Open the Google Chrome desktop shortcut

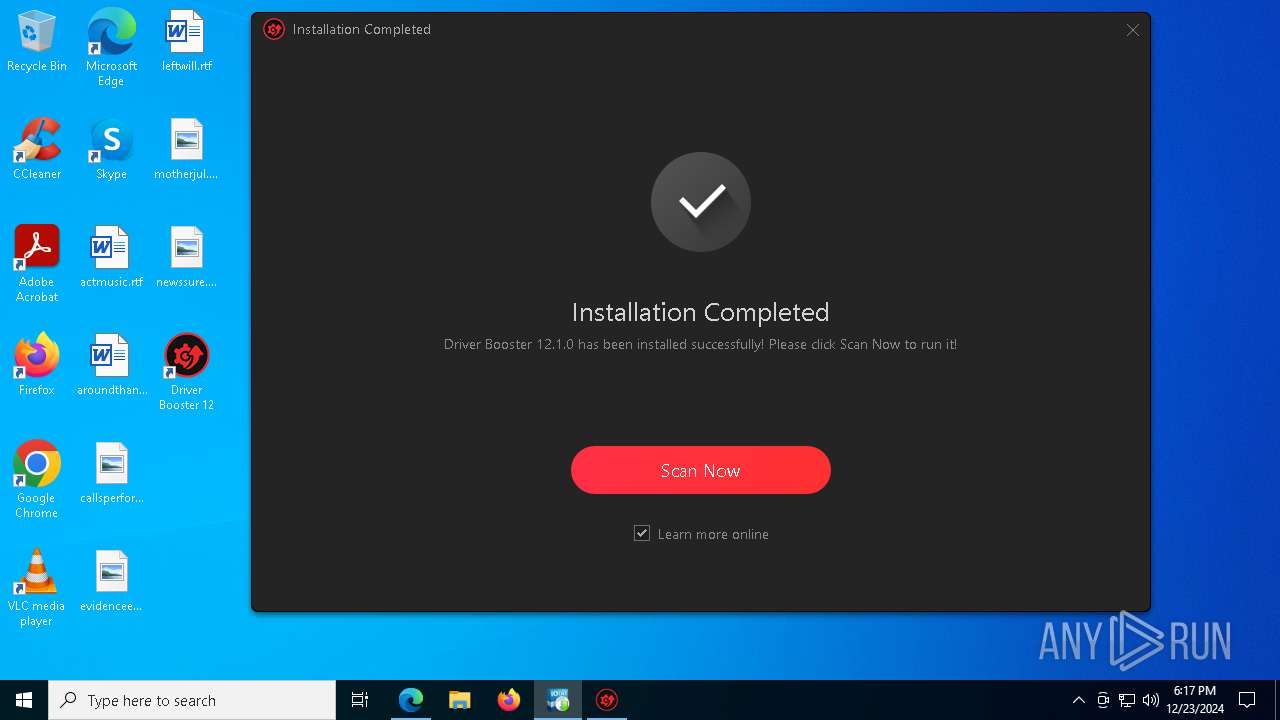point(37,480)
